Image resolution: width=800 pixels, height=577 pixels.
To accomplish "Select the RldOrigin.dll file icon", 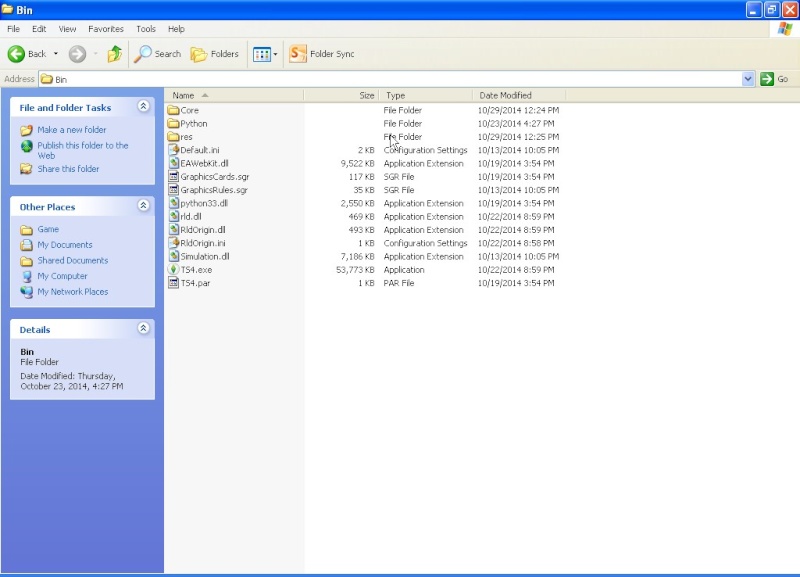I will (173, 230).
